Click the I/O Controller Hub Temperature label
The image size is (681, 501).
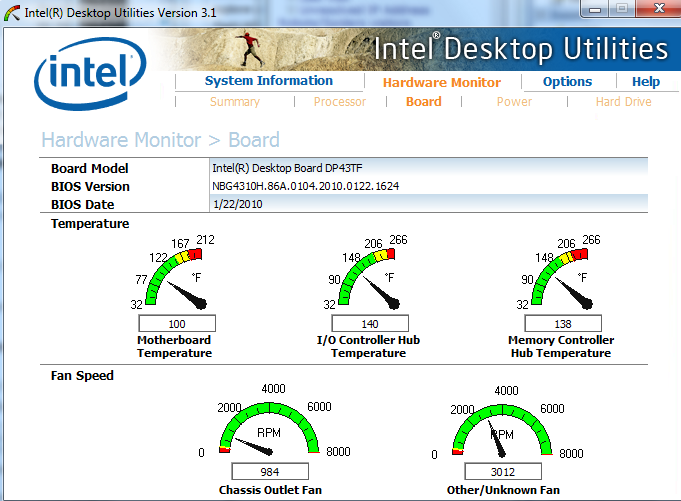(x=368, y=346)
